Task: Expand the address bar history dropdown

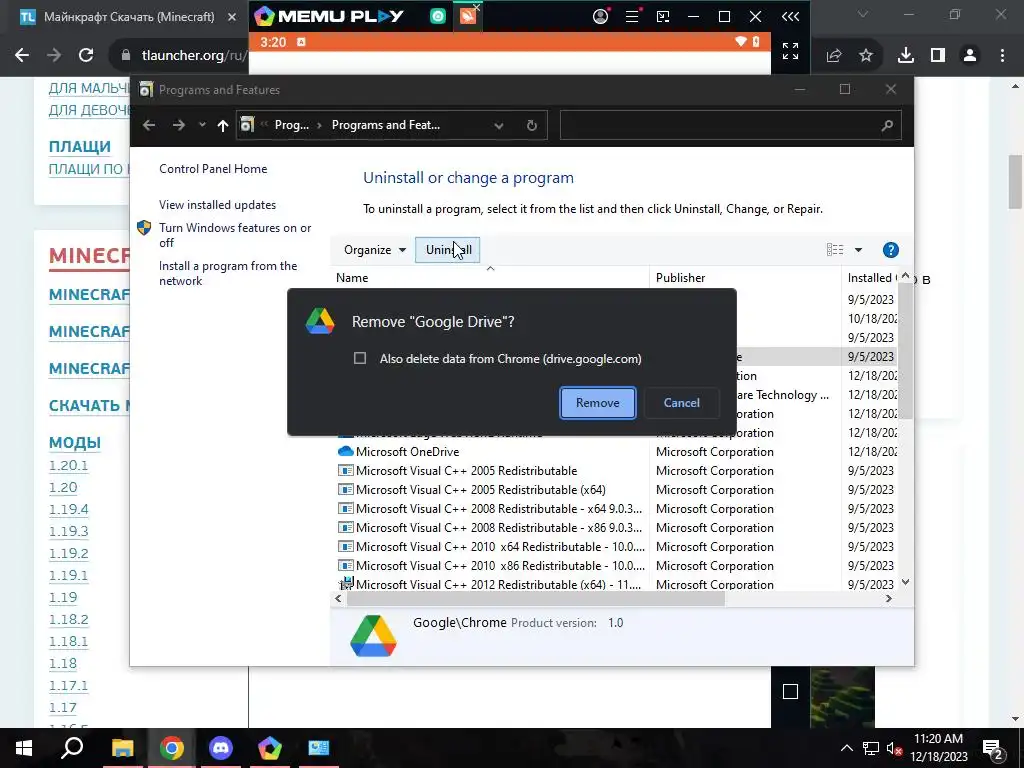Action: [x=499, y=125]
